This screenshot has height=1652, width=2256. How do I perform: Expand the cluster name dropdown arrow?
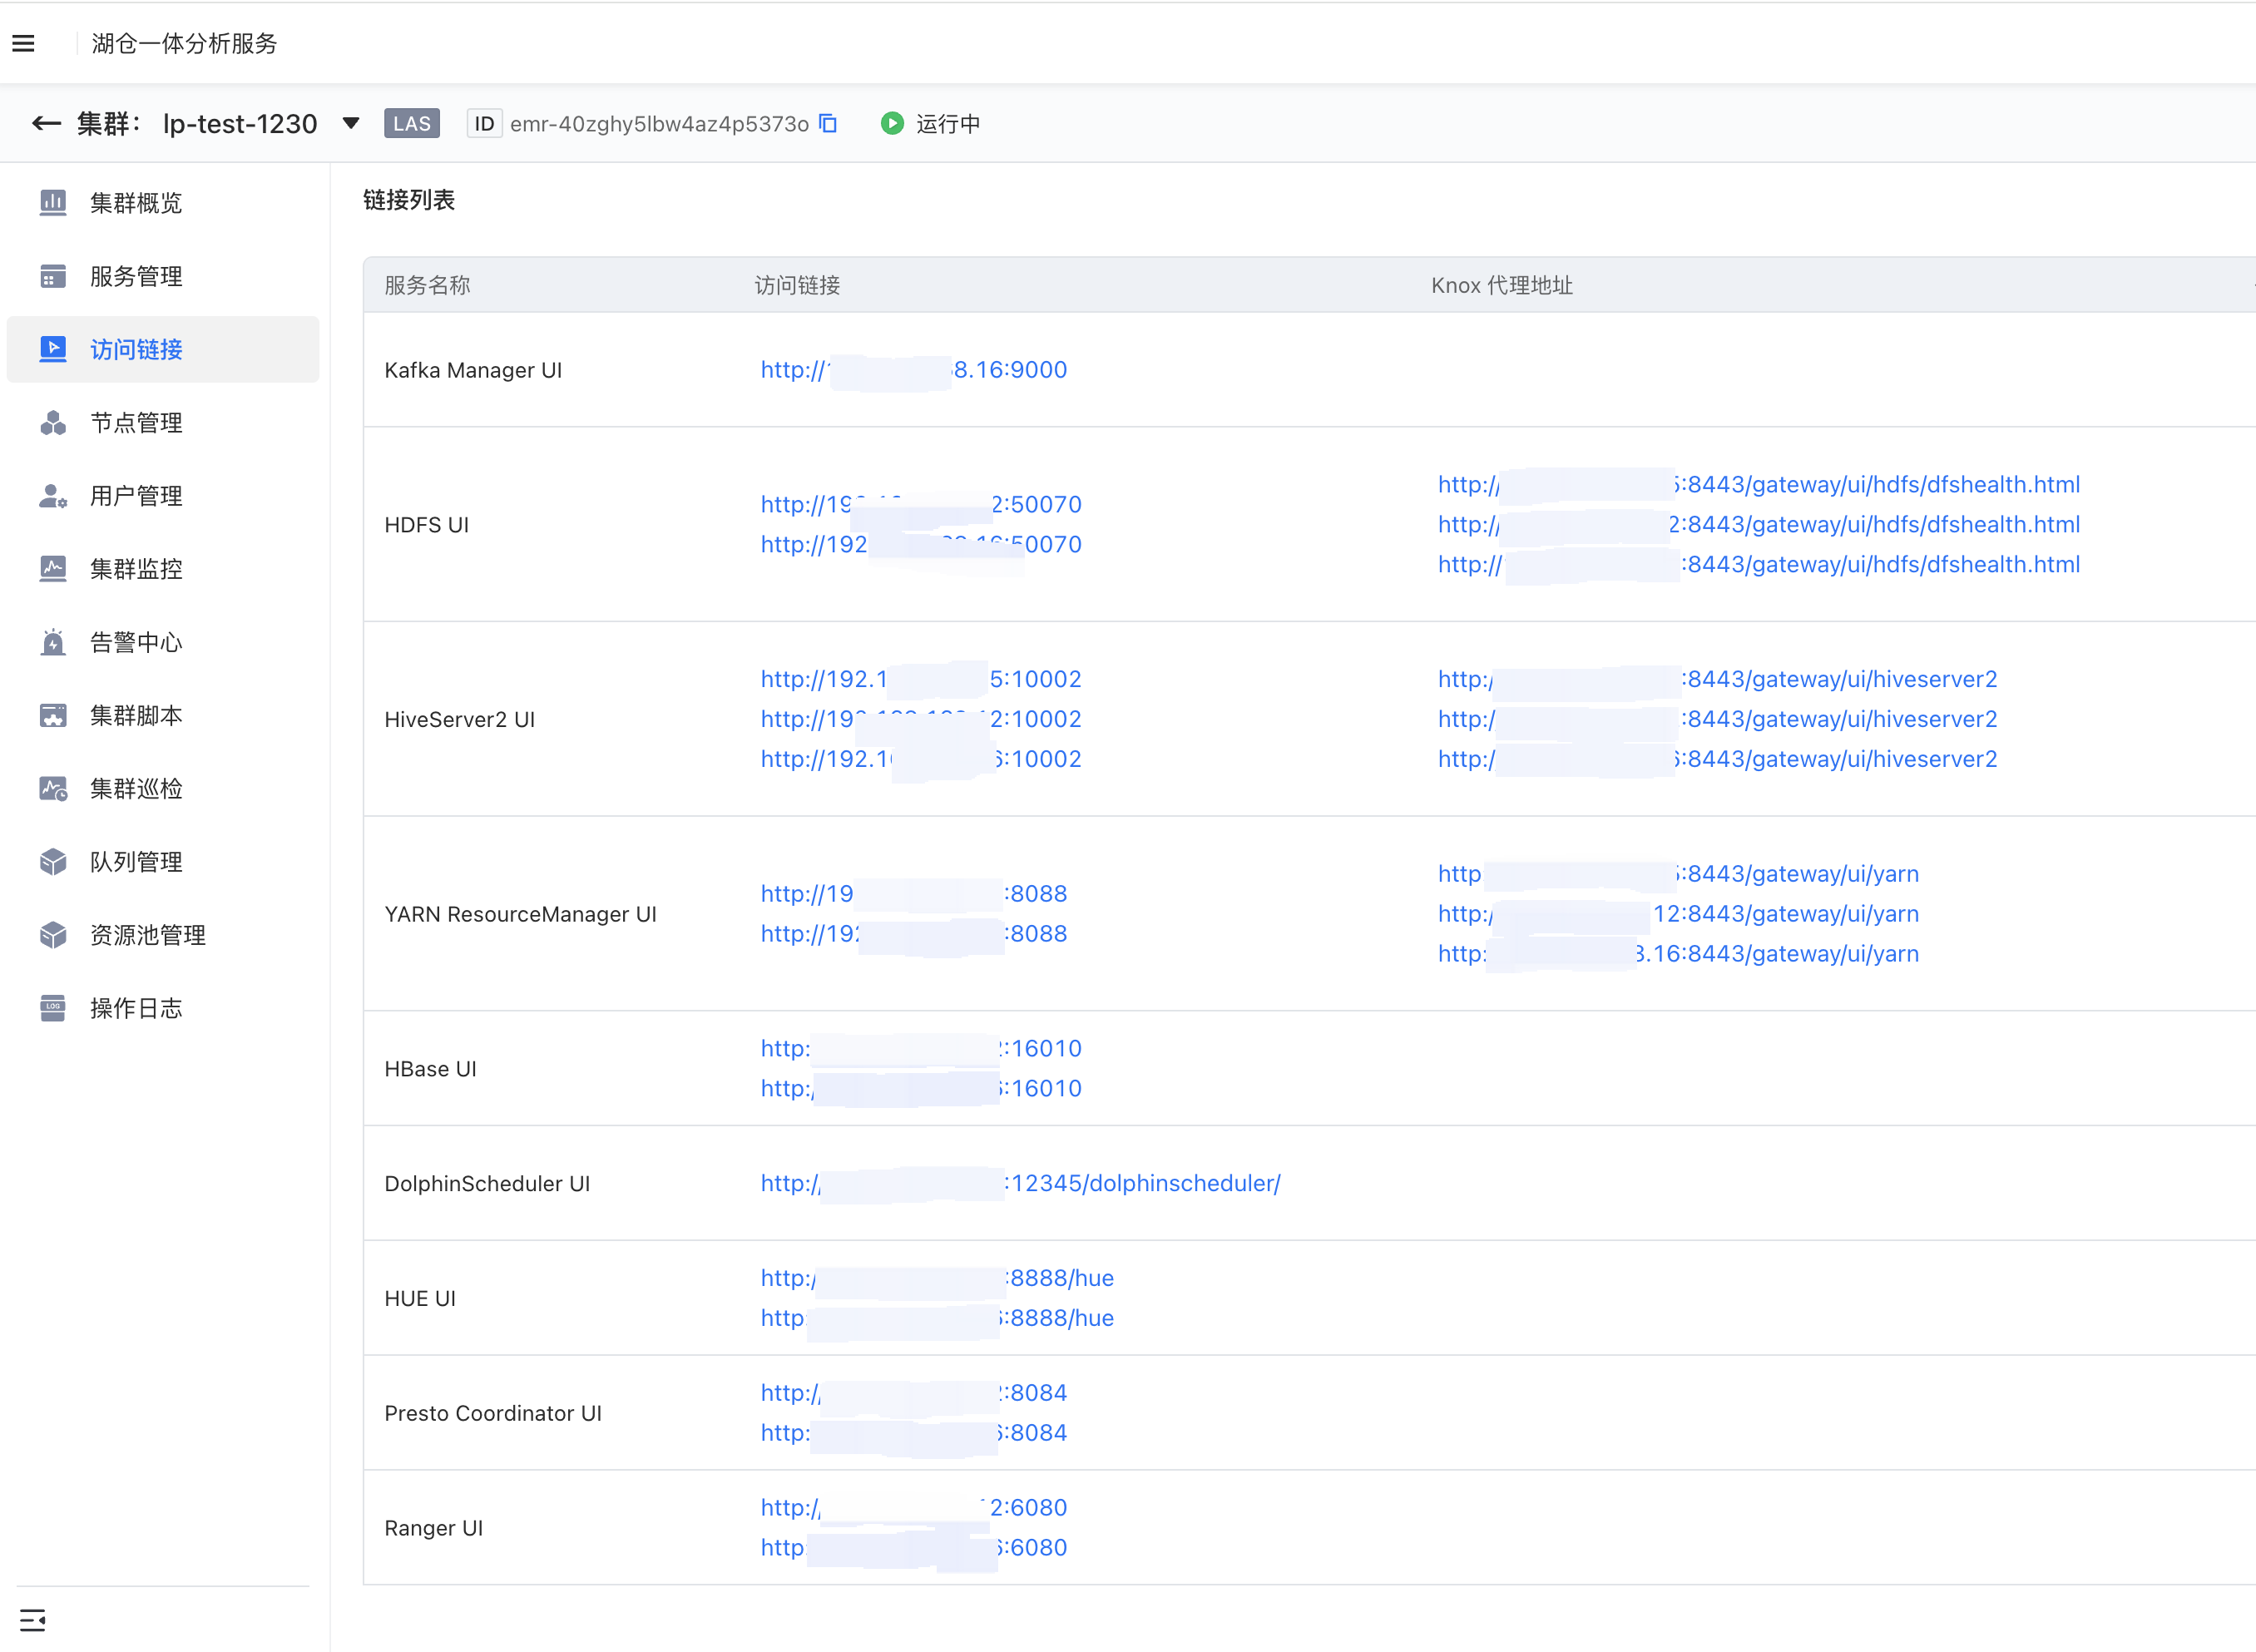pyautogui.click(x=351, y=123)
